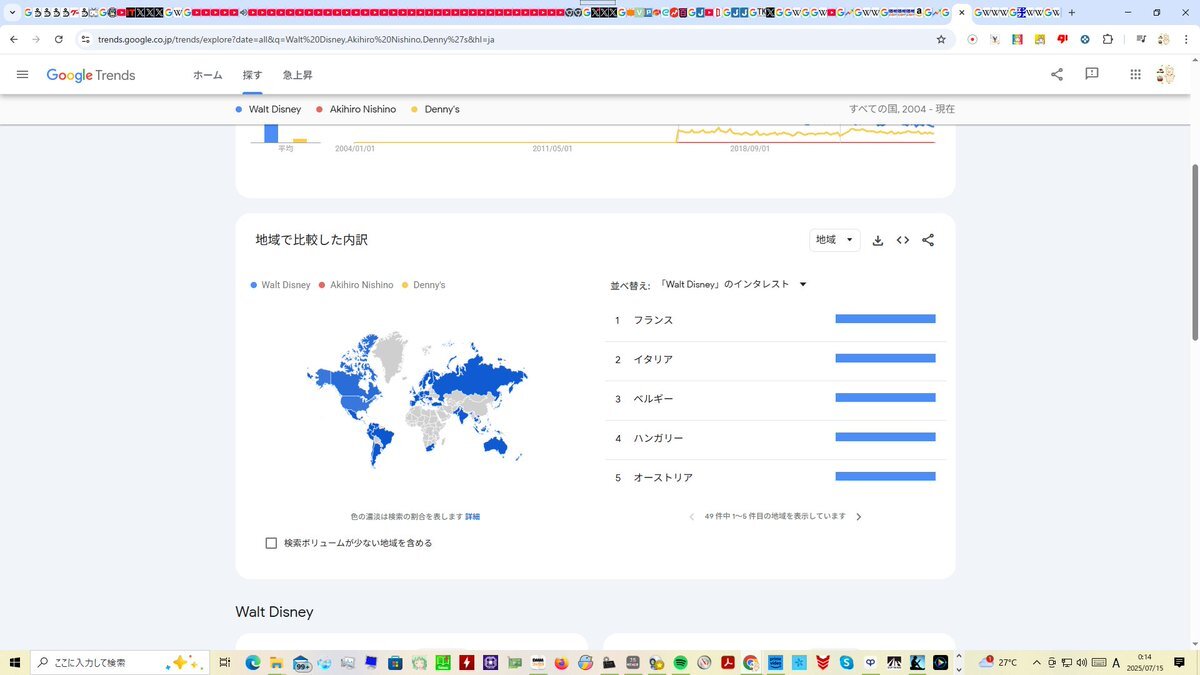
Task: Select フランス in the region list
Action: coord(653,320)
